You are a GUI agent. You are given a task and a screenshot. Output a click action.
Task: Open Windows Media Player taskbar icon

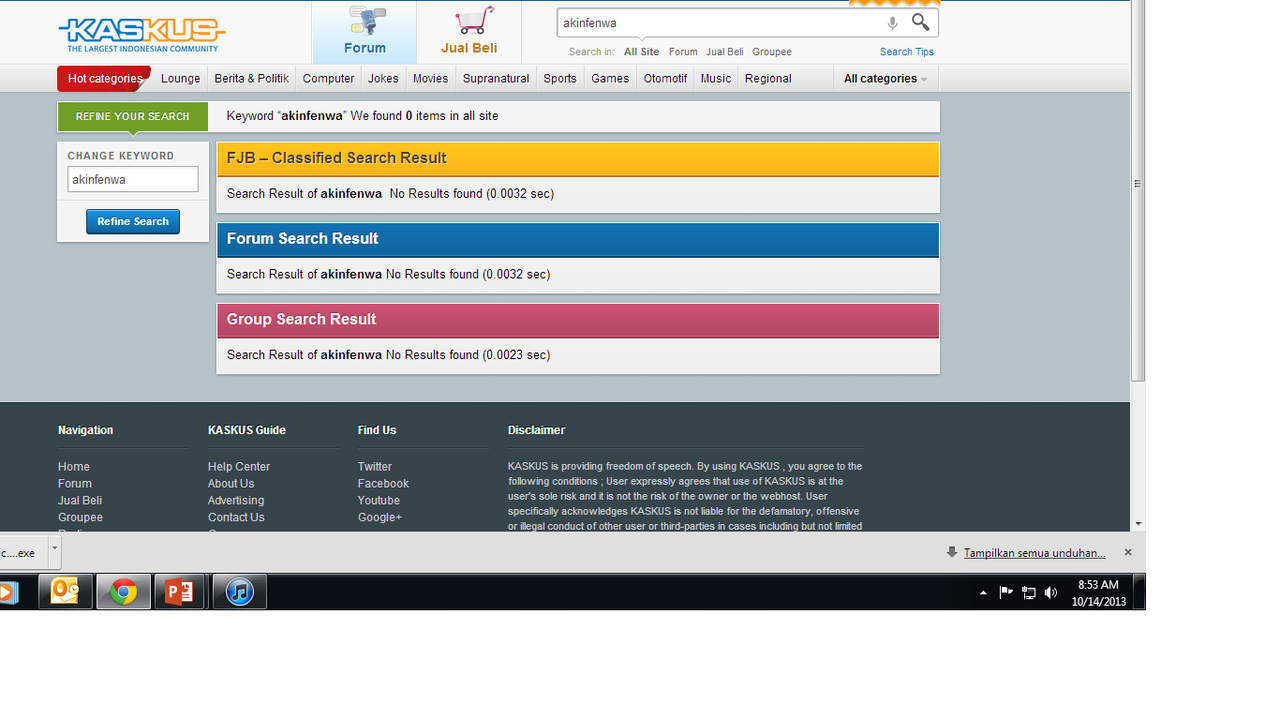(x=8, y=592)
